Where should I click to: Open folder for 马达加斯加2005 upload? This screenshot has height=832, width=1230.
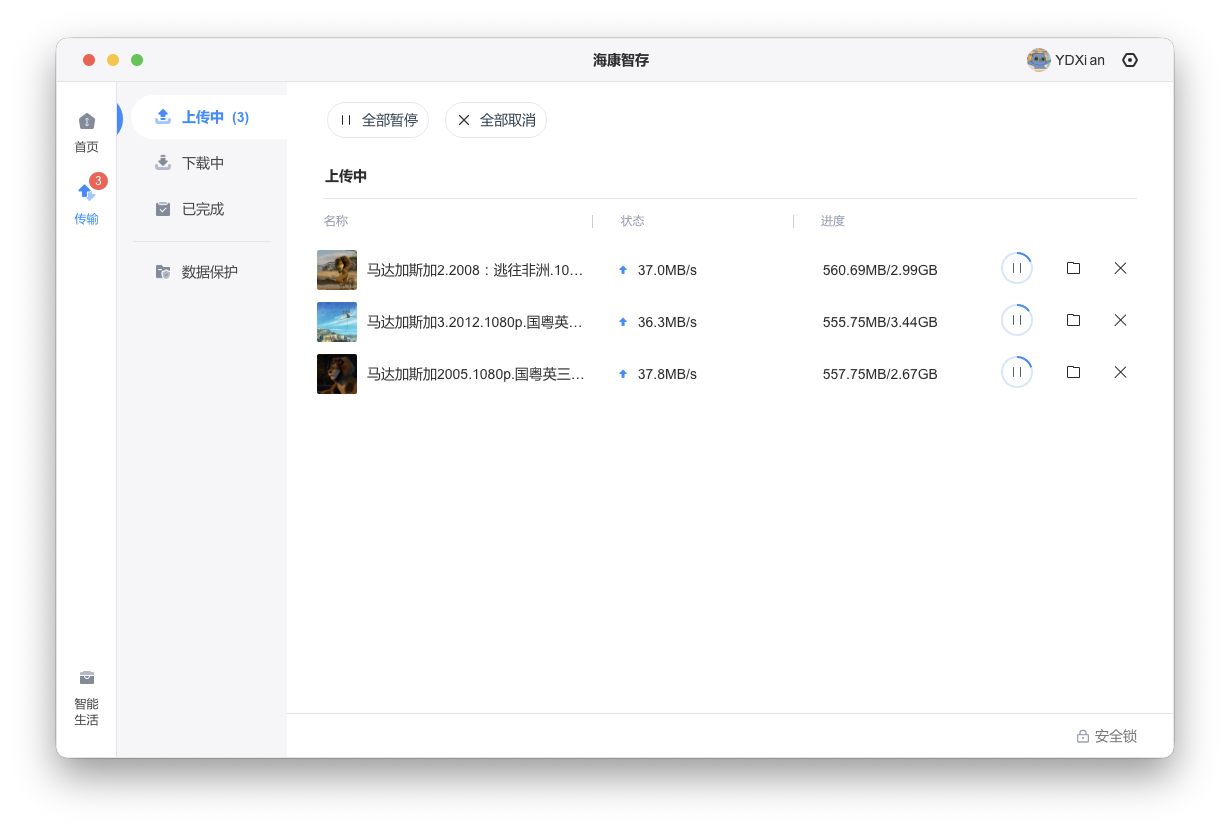point(1073,372)
